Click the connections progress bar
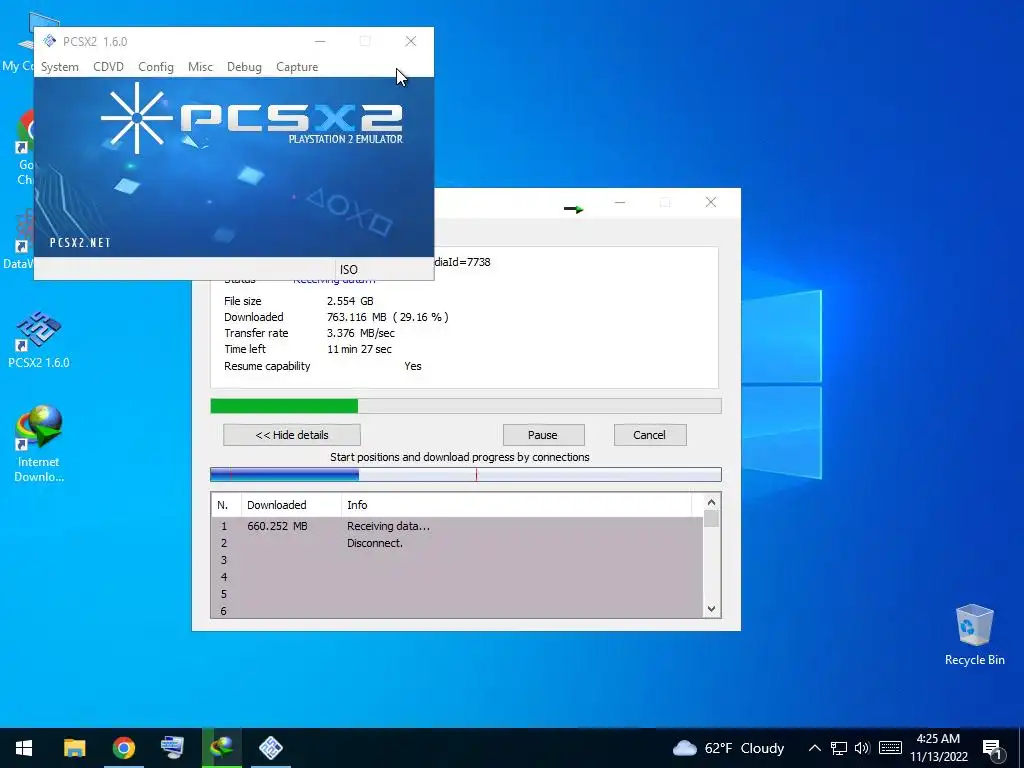 (466, 474)
